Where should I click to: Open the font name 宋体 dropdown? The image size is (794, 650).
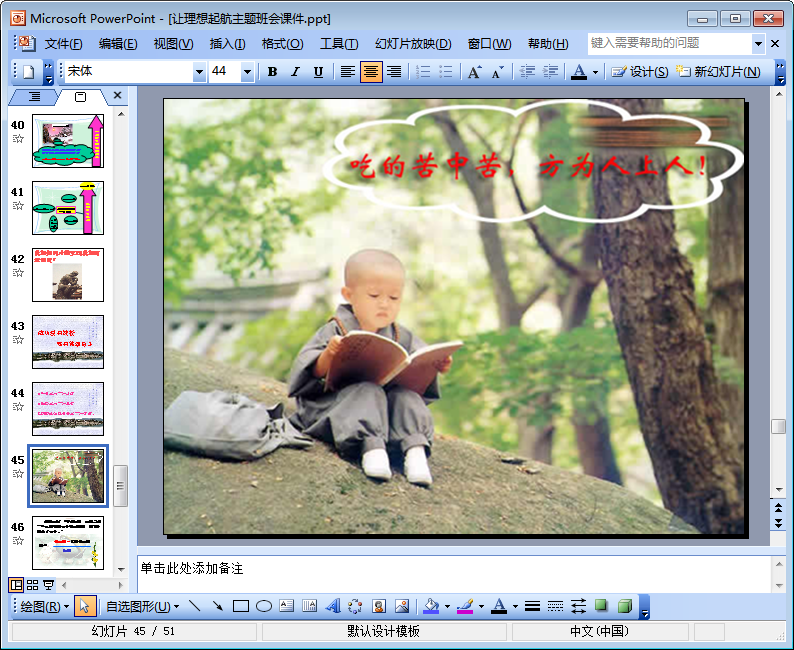pos(200,72)
